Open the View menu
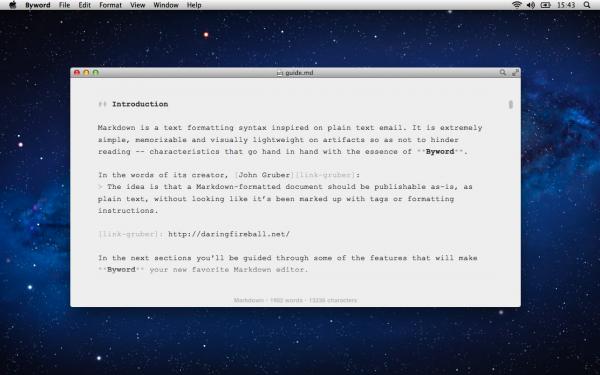Viewport: 600px width, 375px height. click(x=137, y=5)
